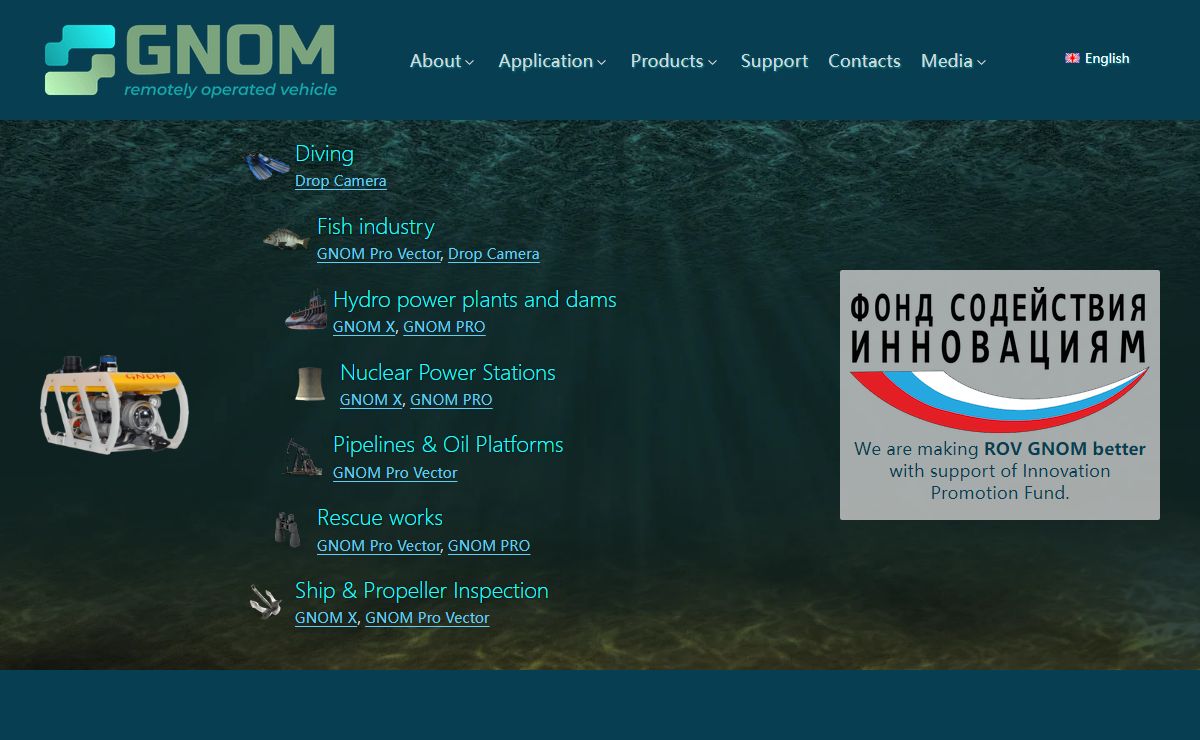1200x740 pixels.
Task: Click the fish icon beside Fish industry
Action: coord(286,239)
